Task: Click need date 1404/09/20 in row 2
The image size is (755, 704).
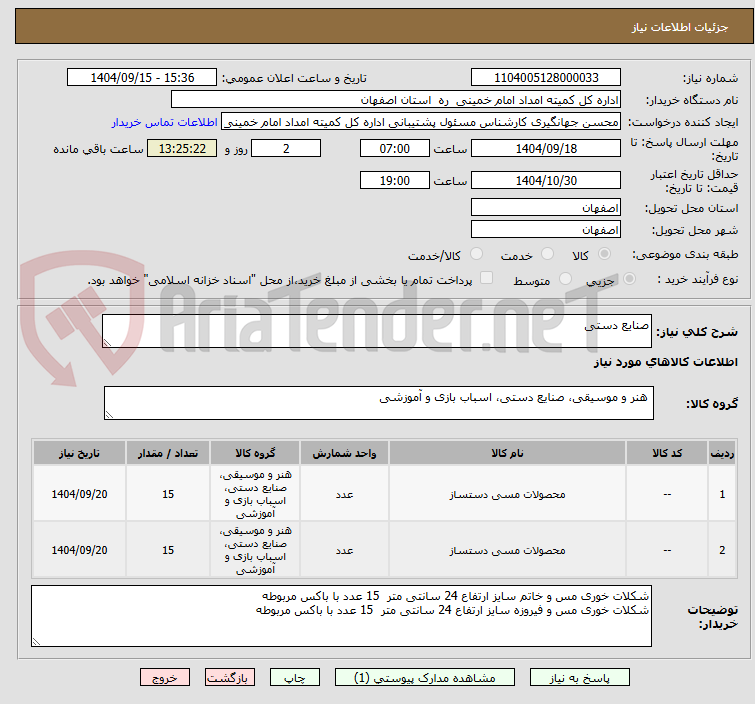Action: click(x=79, y=550)
